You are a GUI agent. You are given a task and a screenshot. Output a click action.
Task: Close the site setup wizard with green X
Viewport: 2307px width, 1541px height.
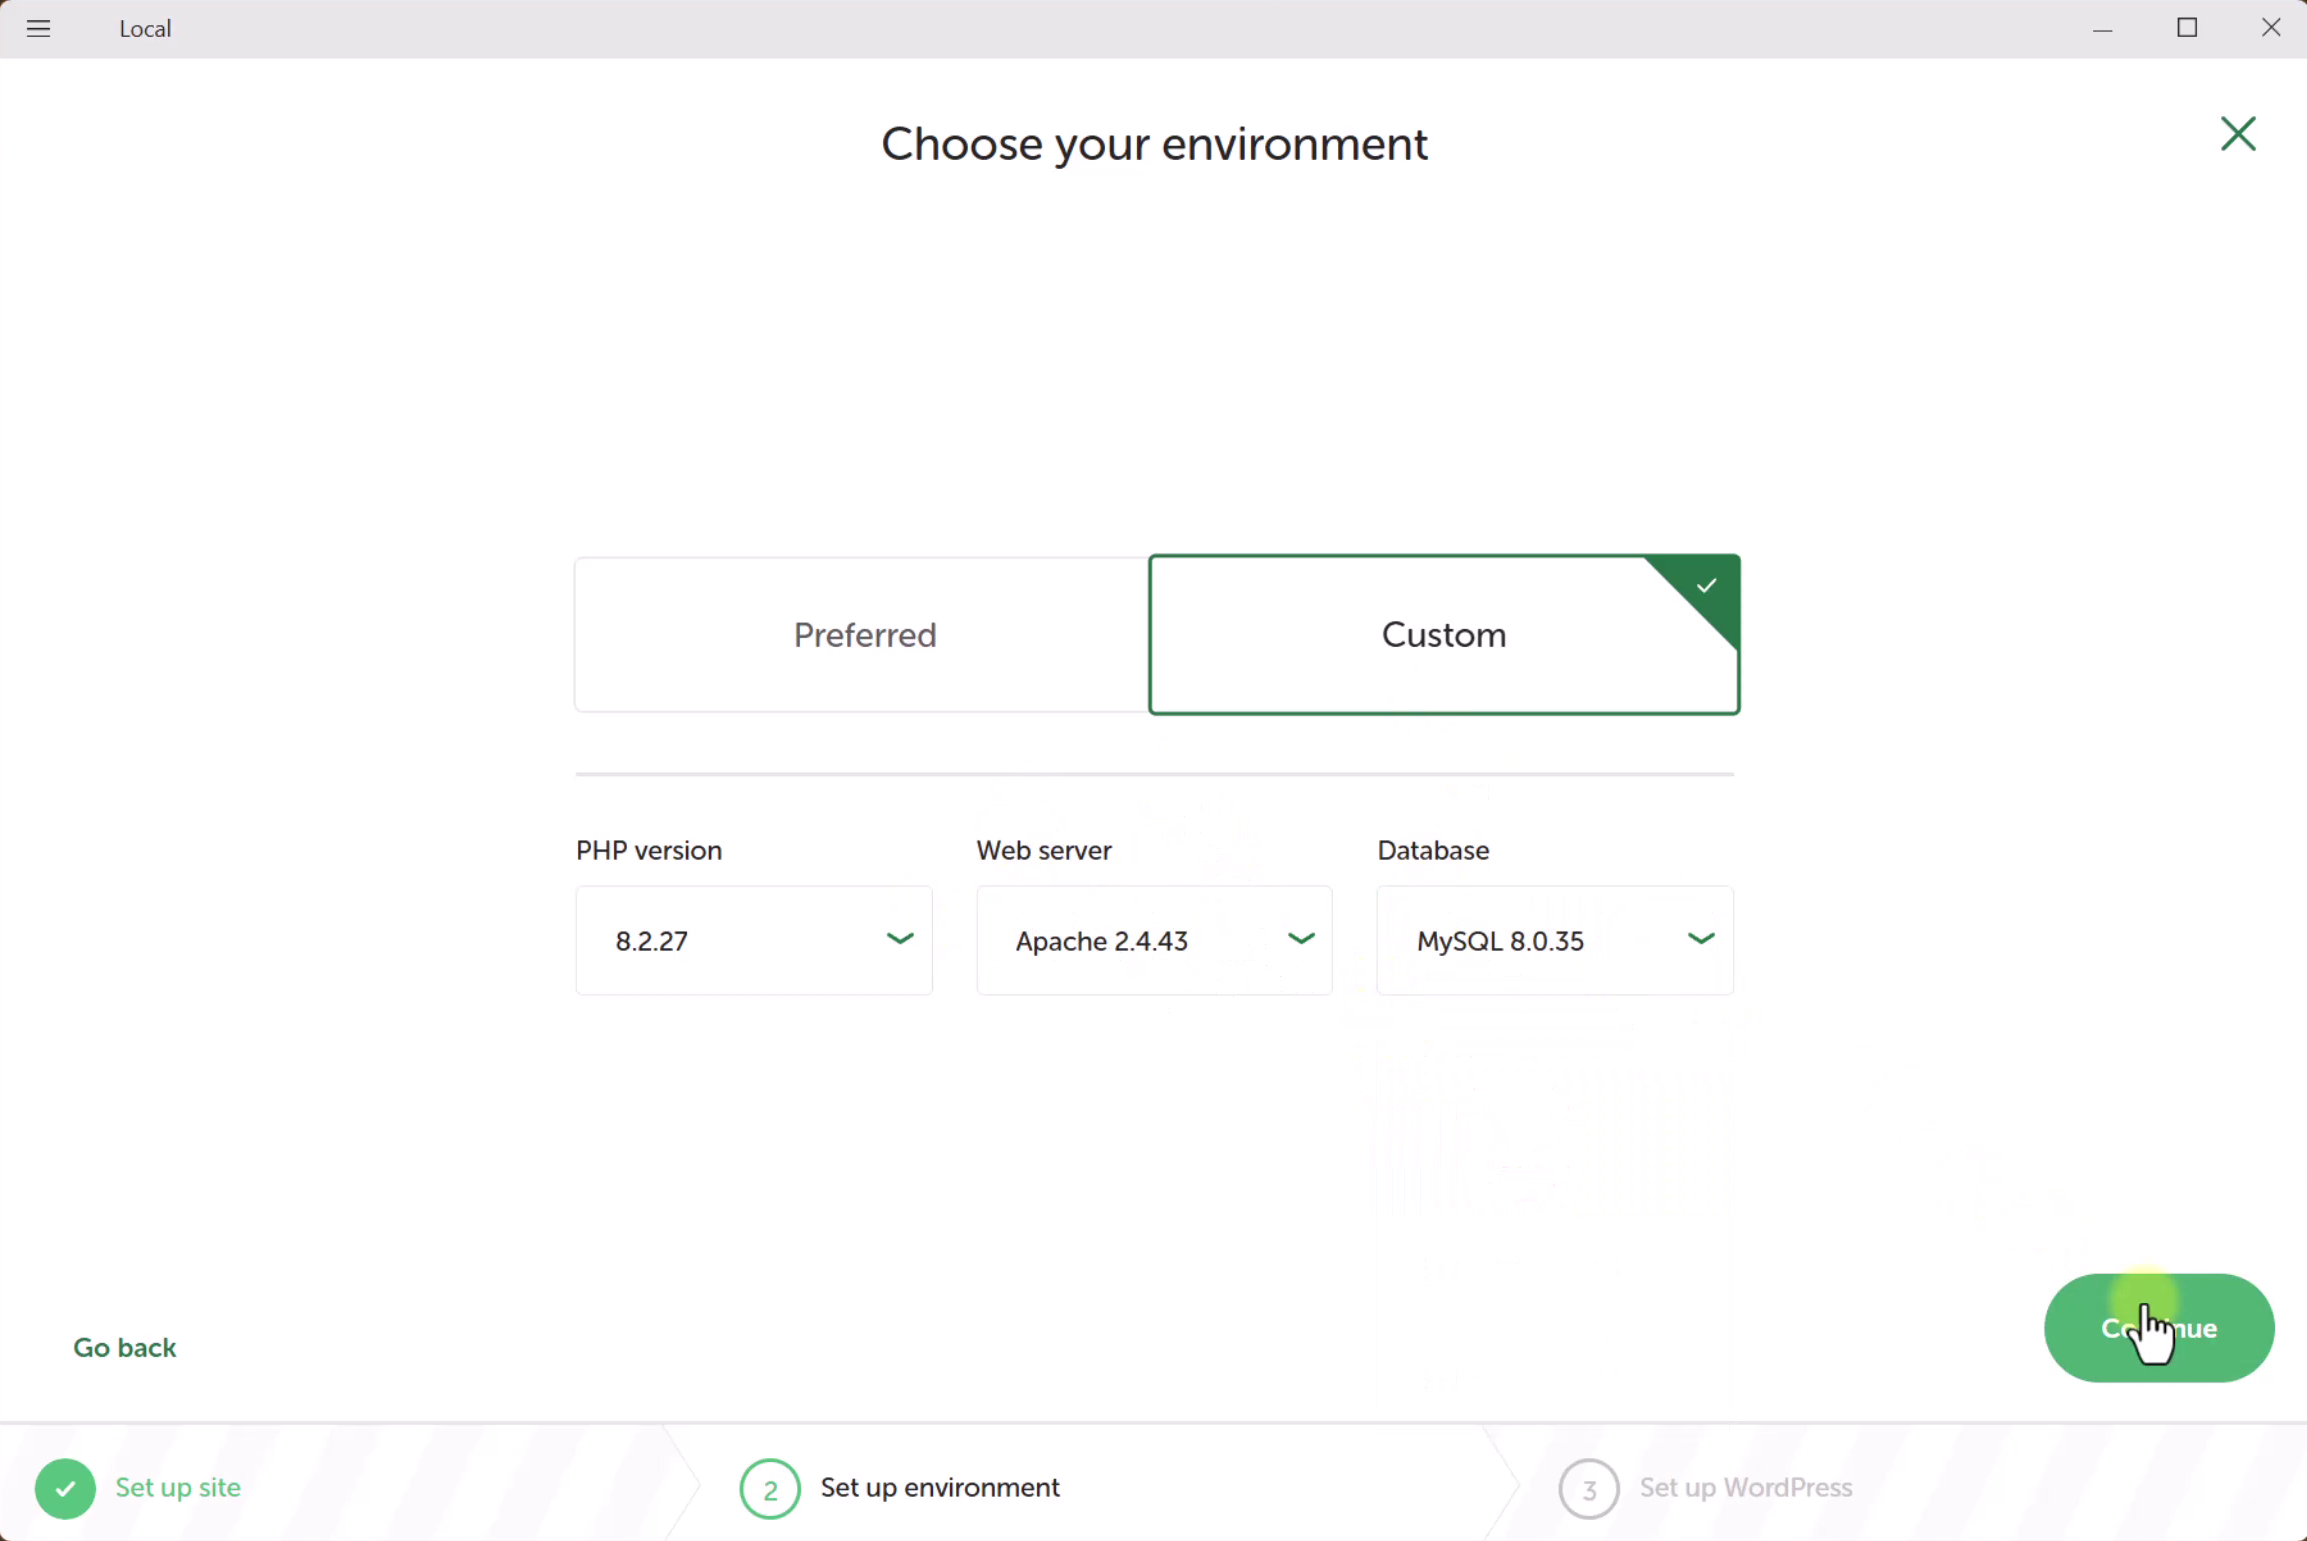[2238, 134]
